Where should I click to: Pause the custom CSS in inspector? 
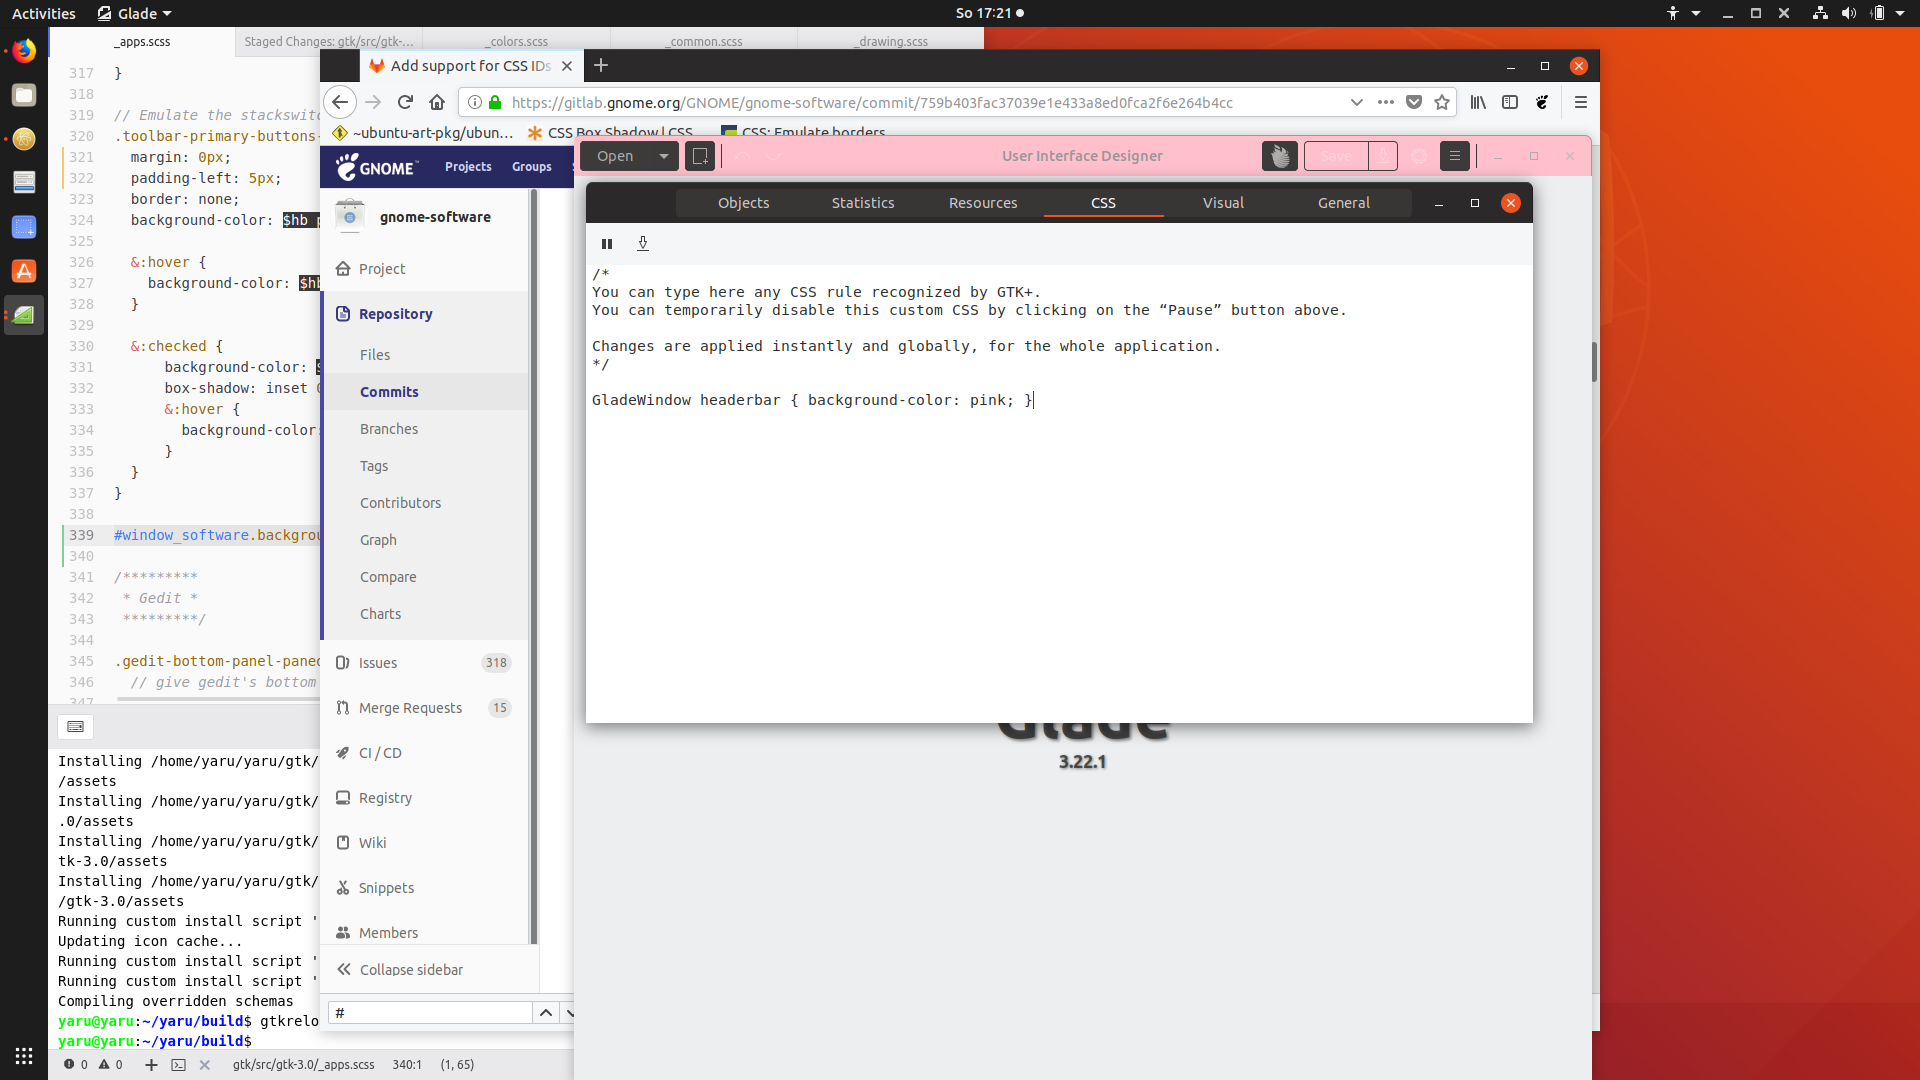pyautogui.click(x=607, y=244)
